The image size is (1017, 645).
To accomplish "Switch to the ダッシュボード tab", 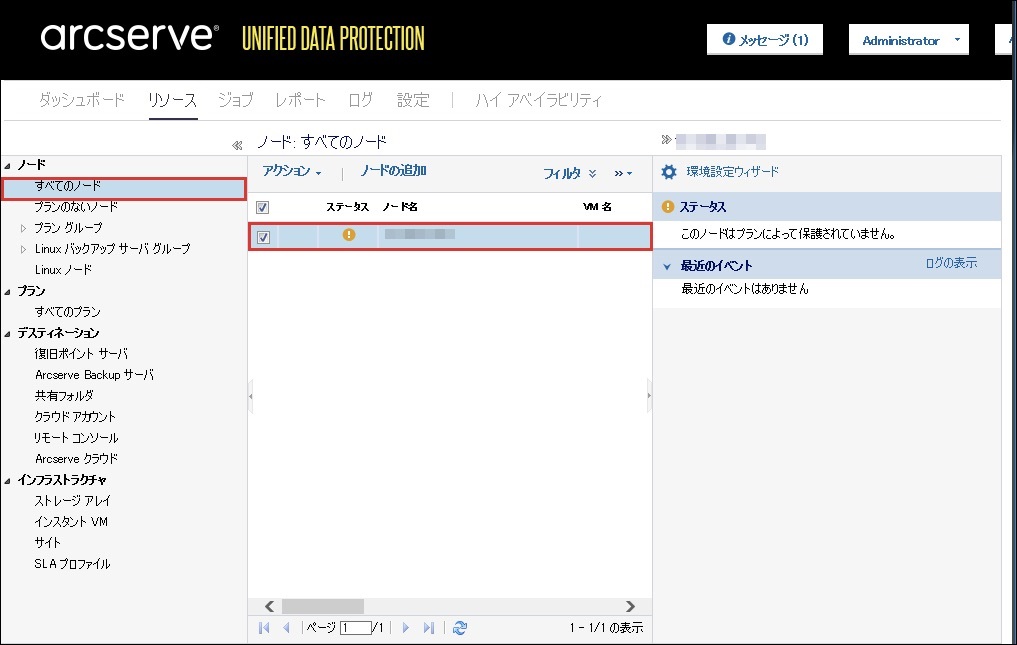I will pyautogui.click(x=82, y=100).
